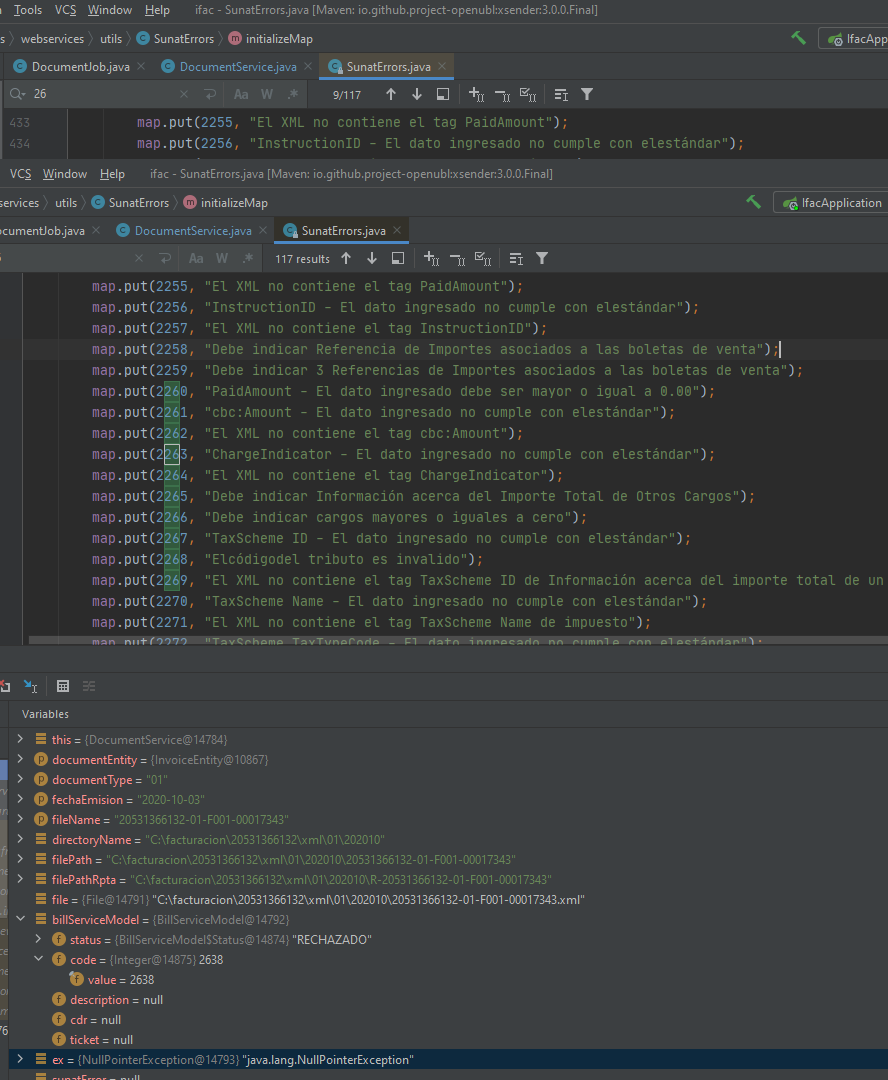Click the Drop Frame debugger icon

pos(5,686)
